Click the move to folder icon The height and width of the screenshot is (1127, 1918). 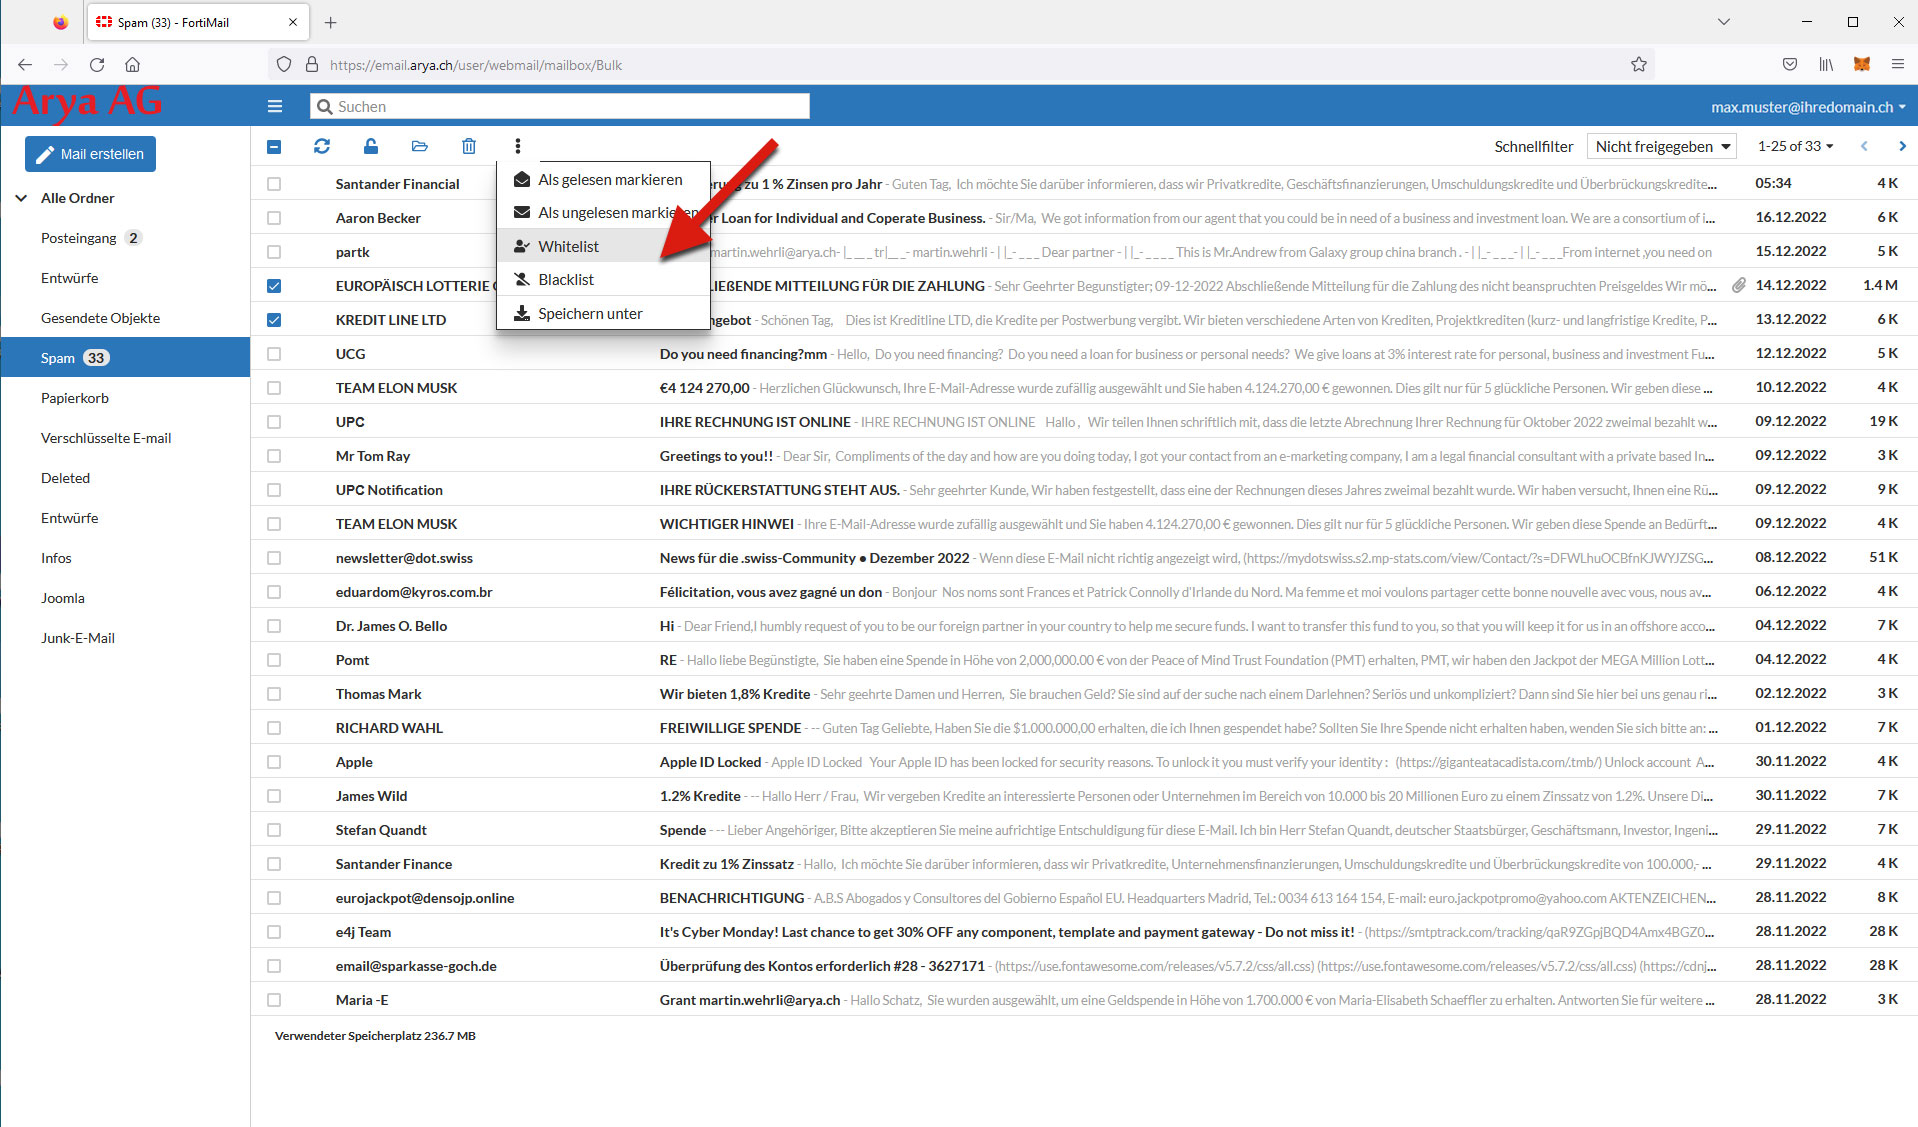click(x=420, y=146)
